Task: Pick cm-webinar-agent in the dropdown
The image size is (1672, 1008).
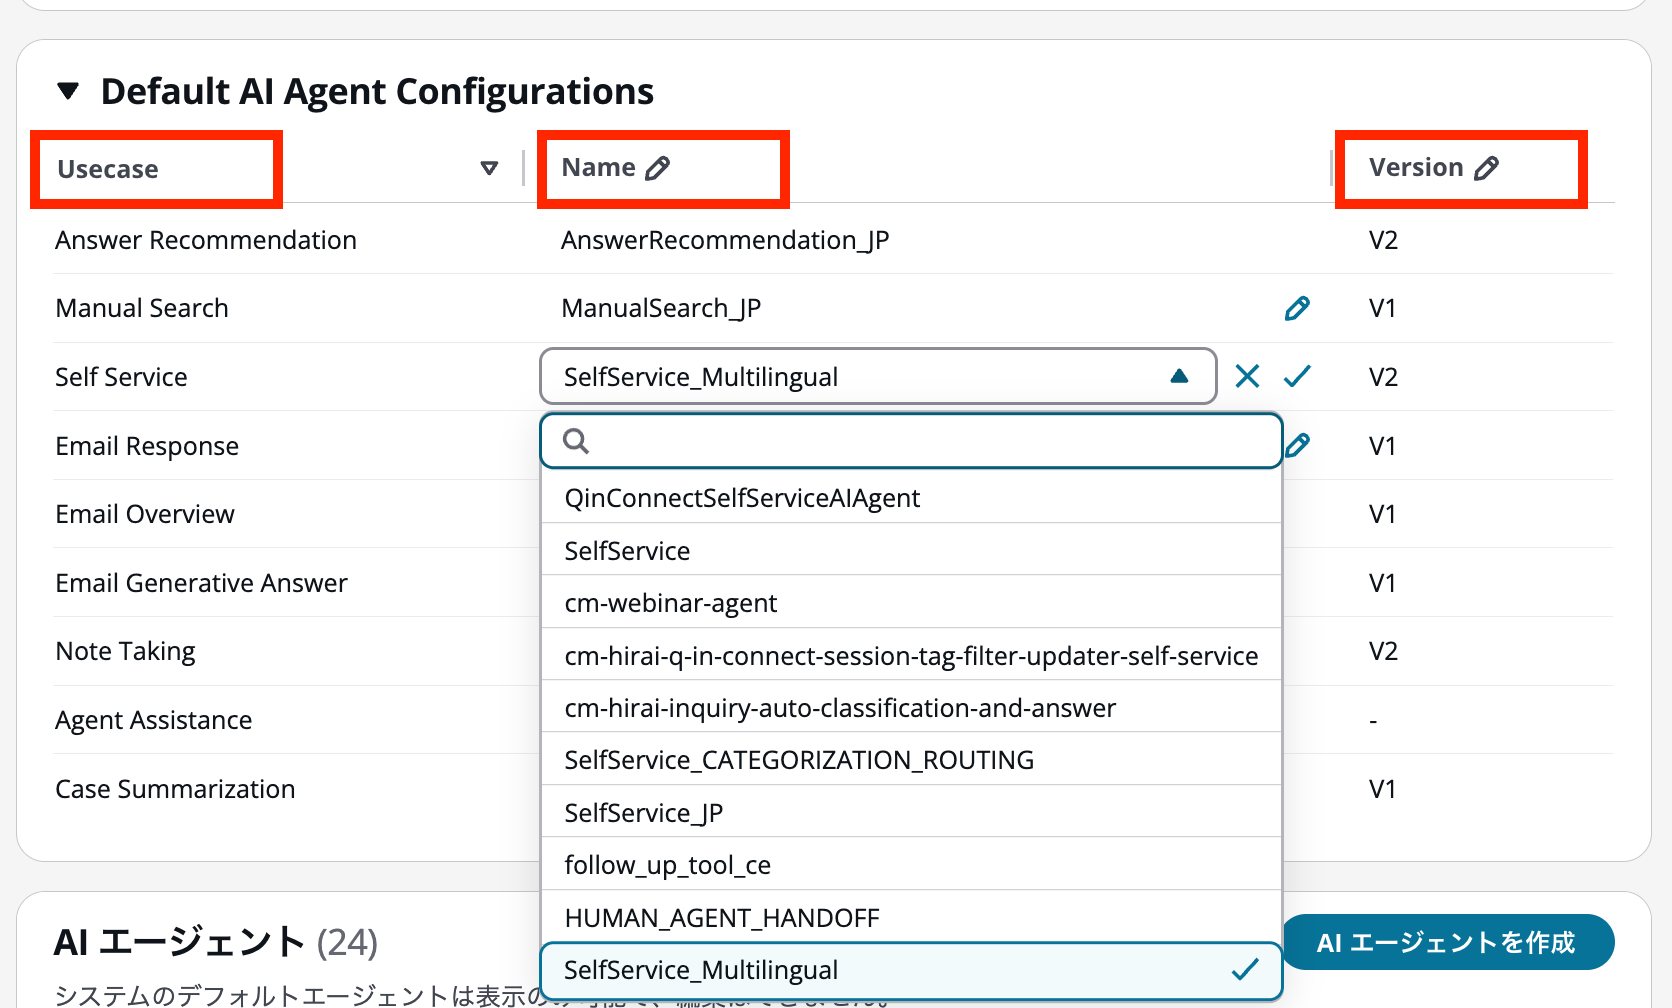Action: pos(670,603)
